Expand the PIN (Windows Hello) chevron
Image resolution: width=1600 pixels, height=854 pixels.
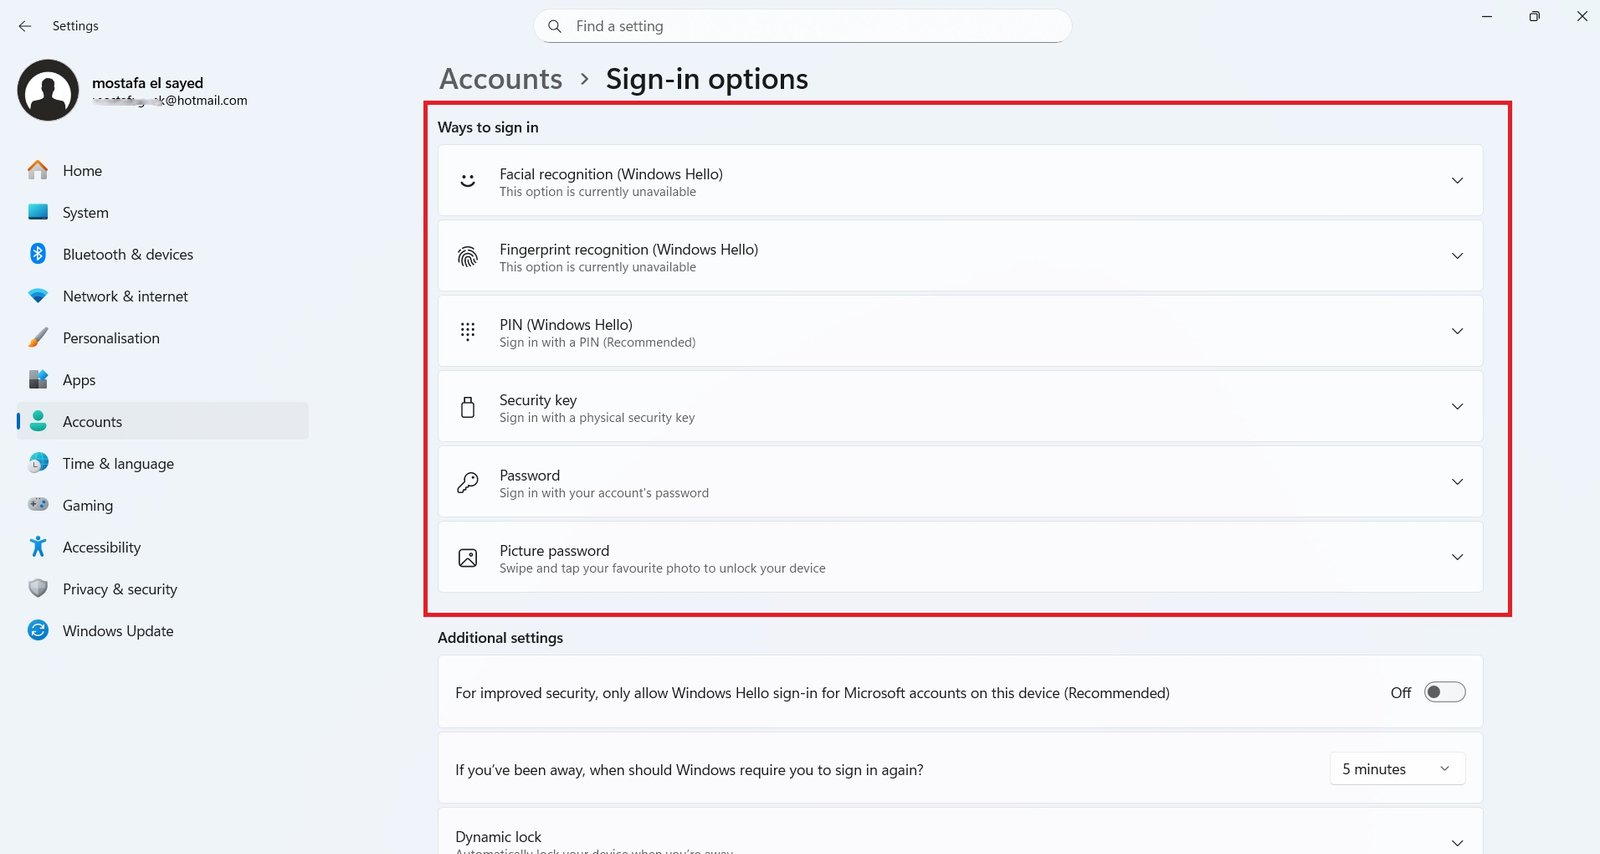tap(1457, 331)
